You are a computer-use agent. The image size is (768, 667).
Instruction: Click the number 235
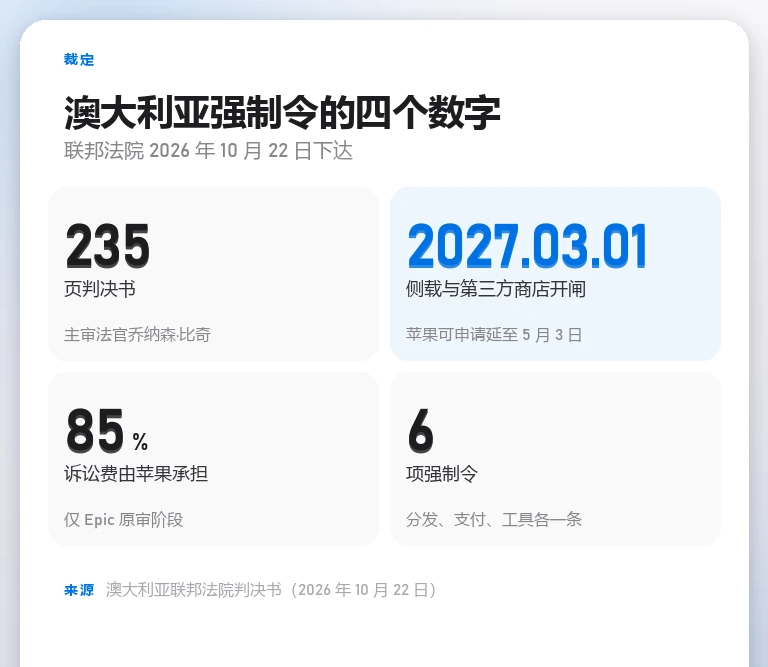coord(107,245)
